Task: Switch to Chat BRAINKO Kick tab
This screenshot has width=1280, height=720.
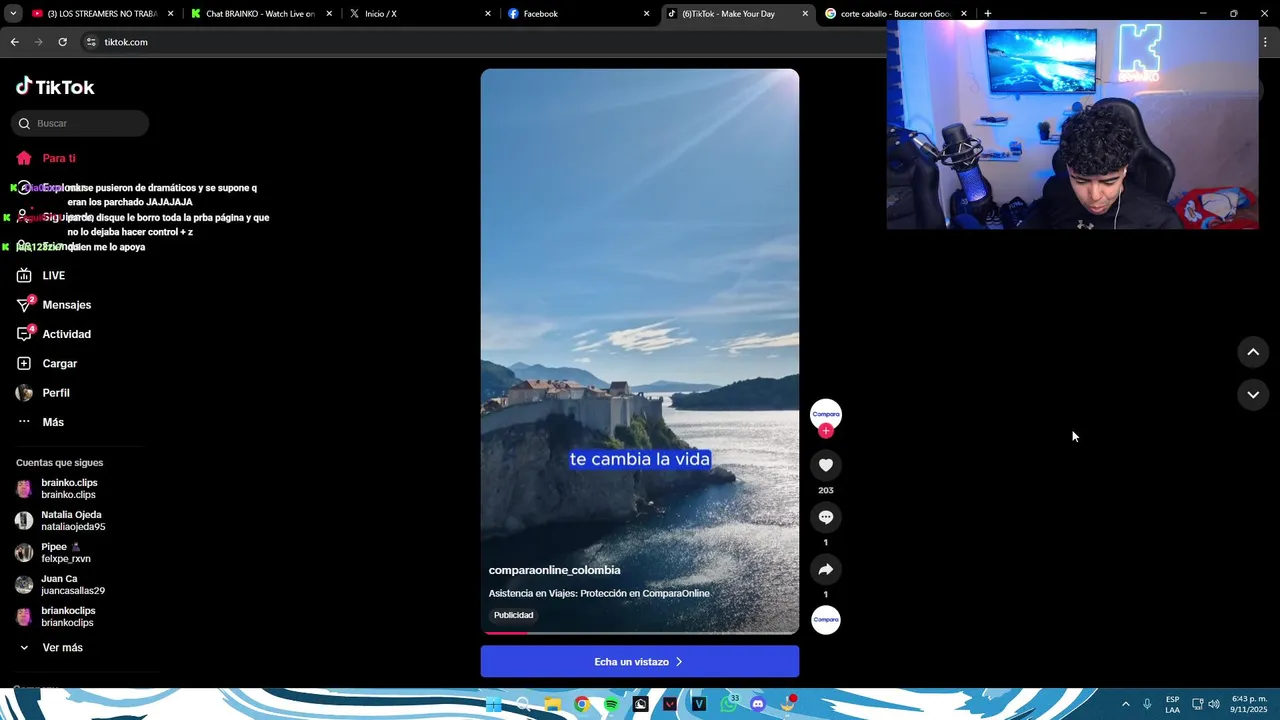Action: coord(260,14)
